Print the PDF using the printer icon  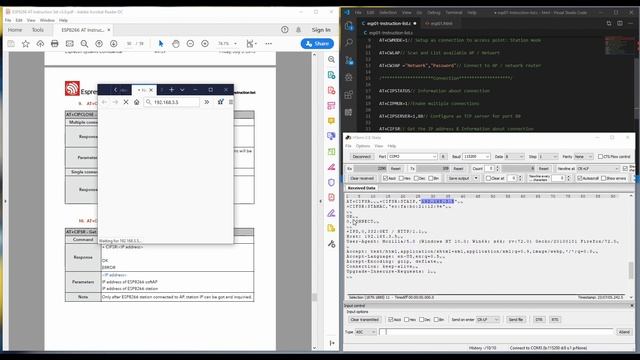[55, 44]
